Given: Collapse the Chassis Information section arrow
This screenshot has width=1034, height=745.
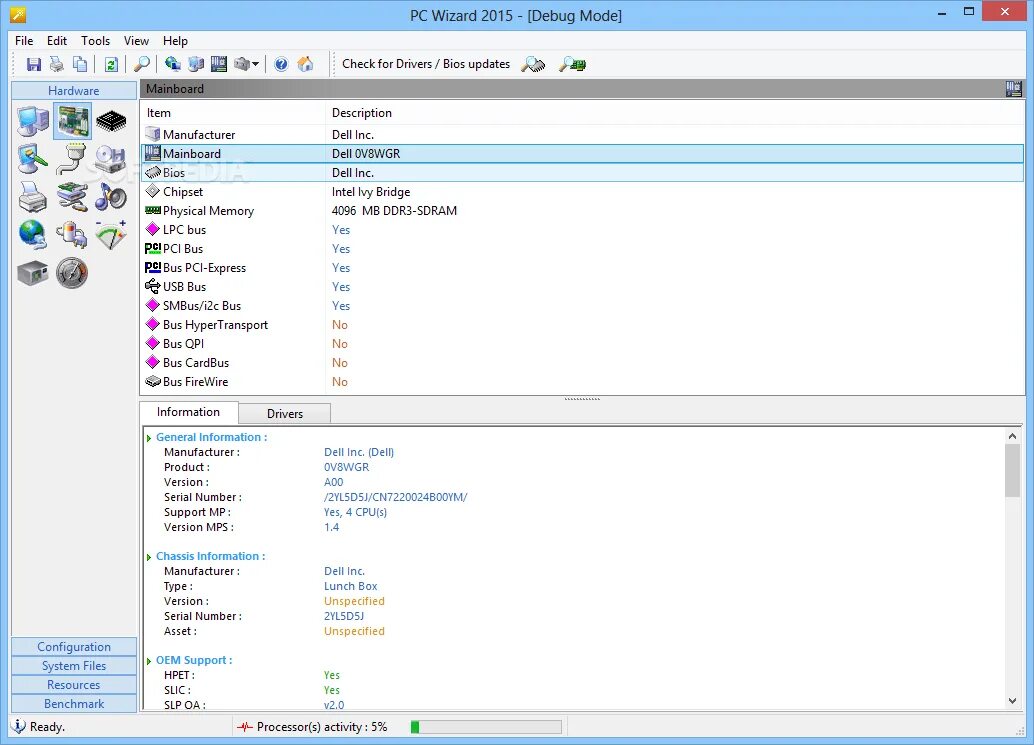Looking at the screenshot, I should coord(149,557).
